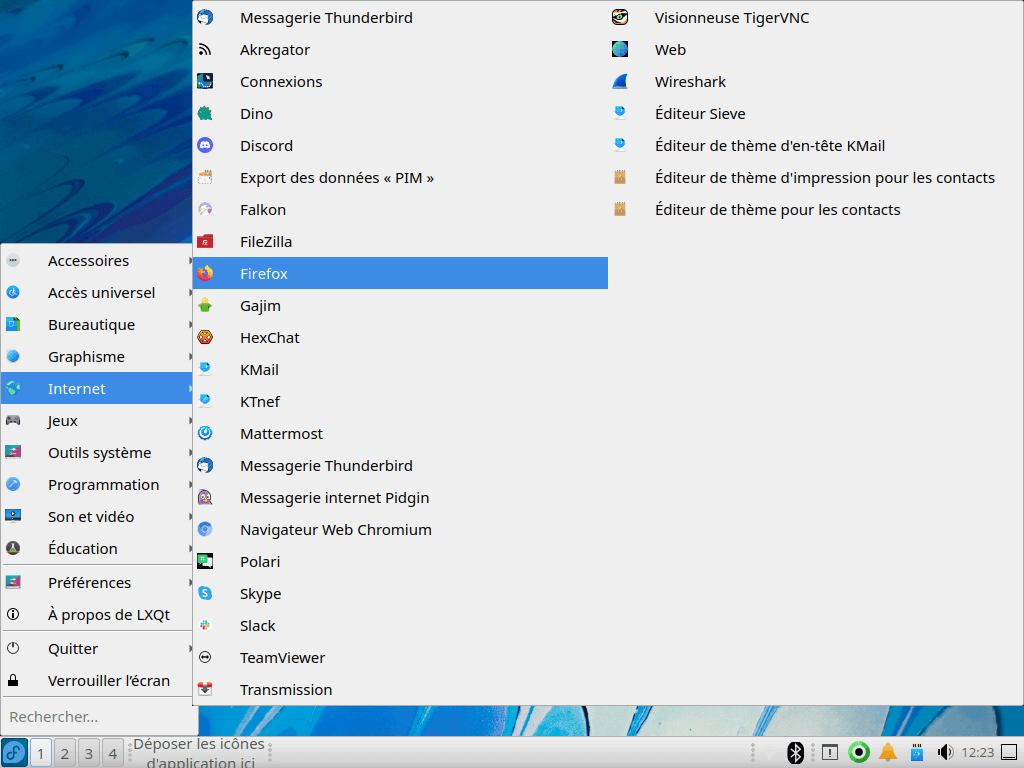Click the Falkon browser icon
The height and width of the screenshot is (768, 1024).
click(x=205, y=209)
